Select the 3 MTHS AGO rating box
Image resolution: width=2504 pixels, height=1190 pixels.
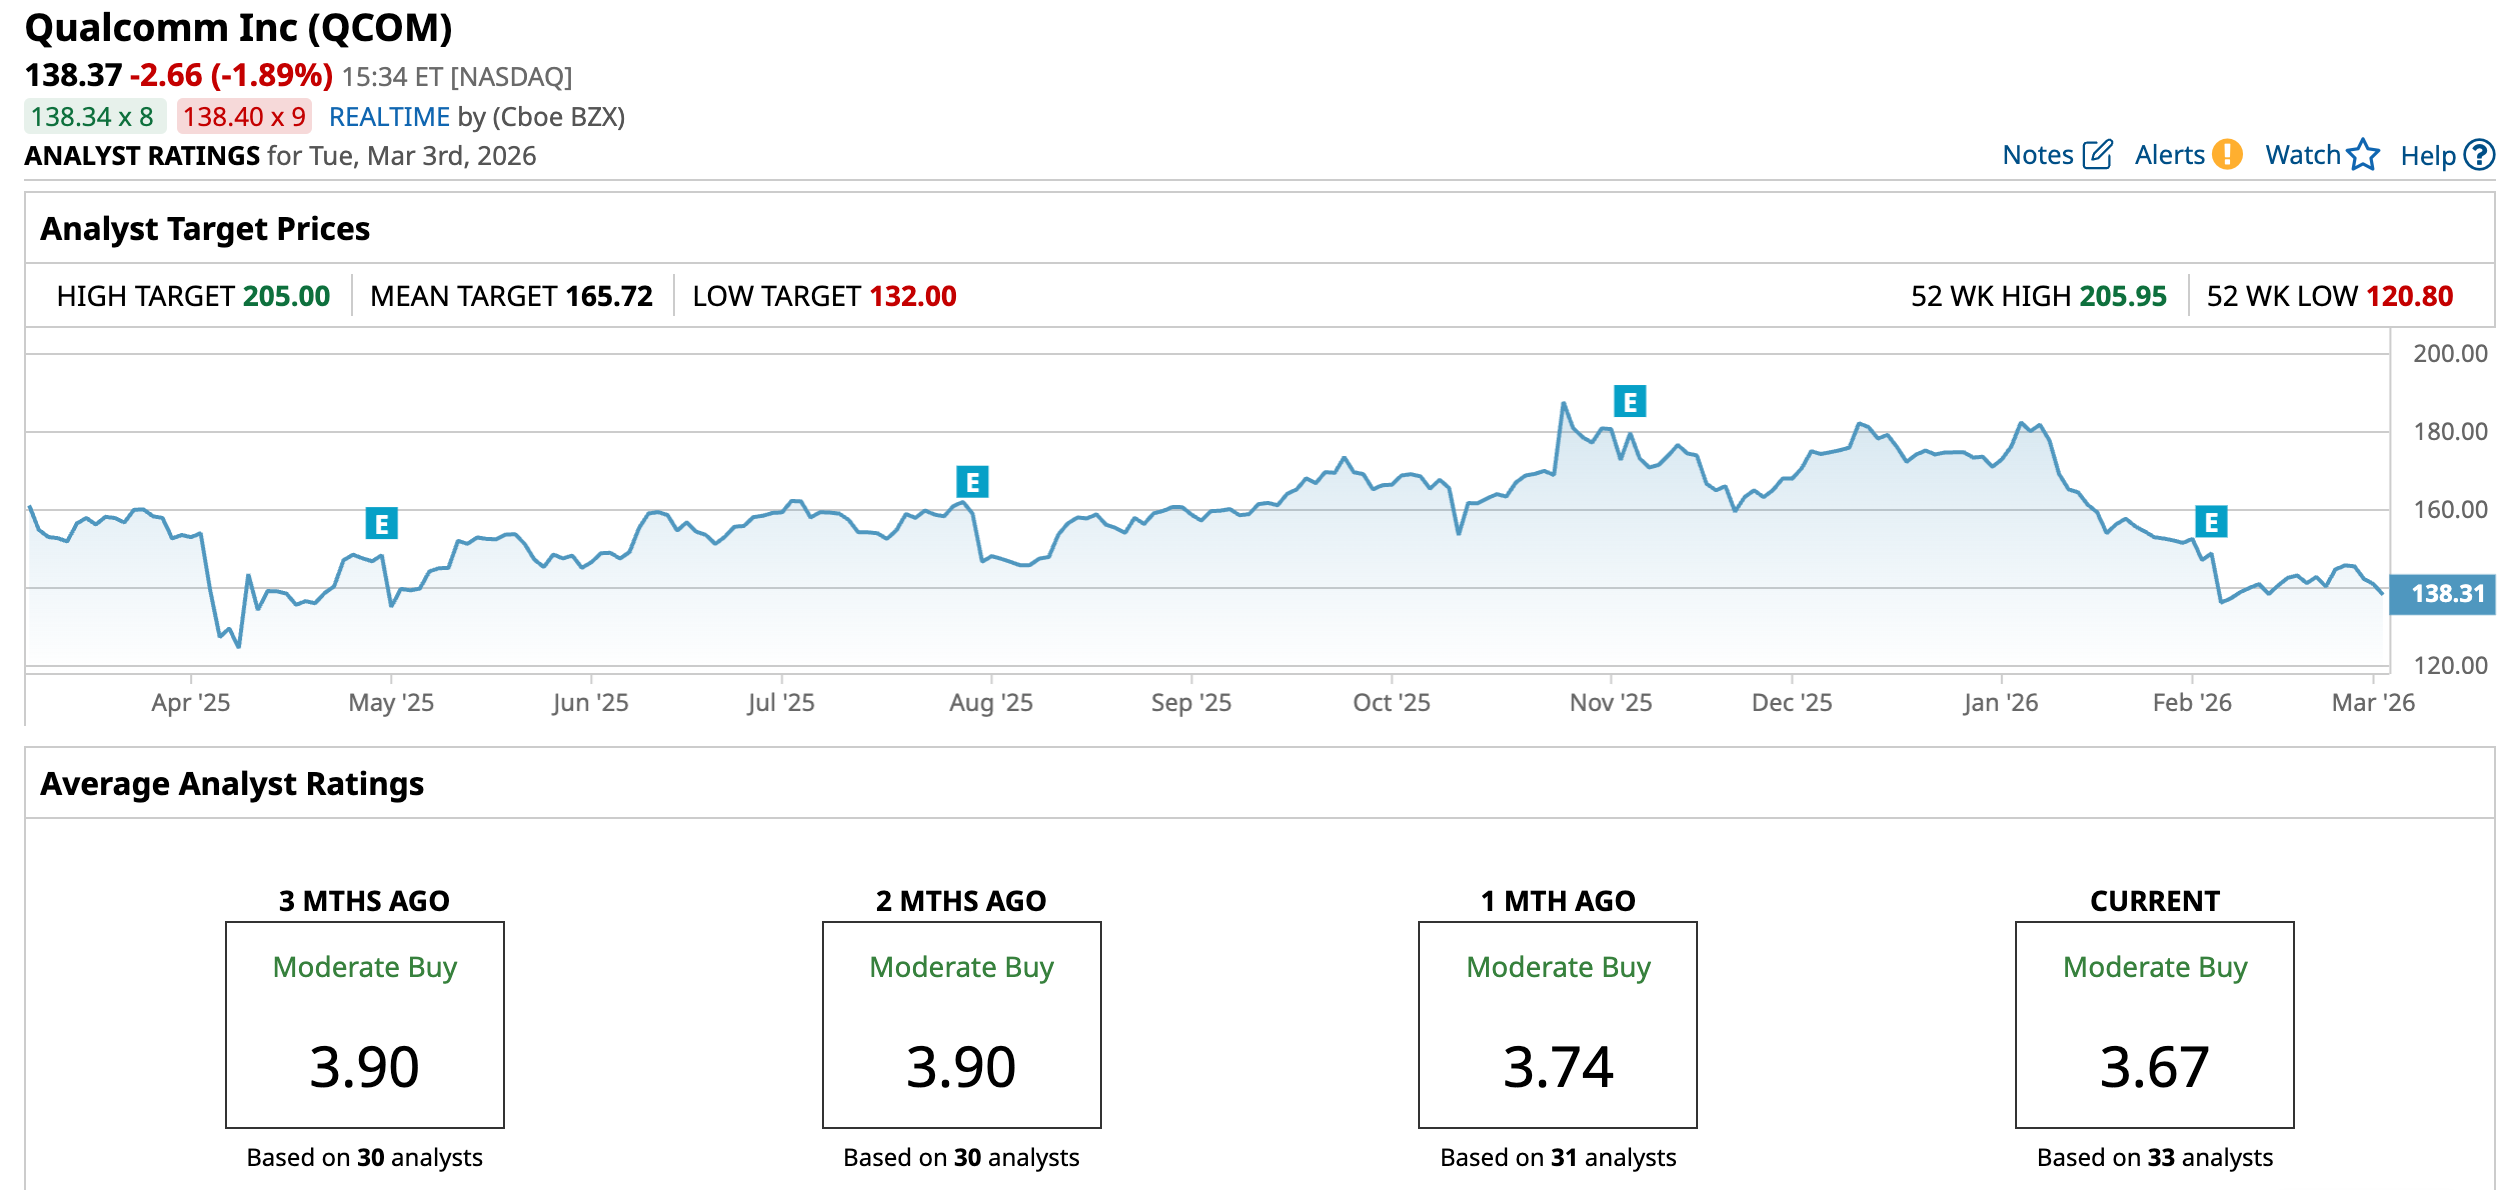[364, 1025]
